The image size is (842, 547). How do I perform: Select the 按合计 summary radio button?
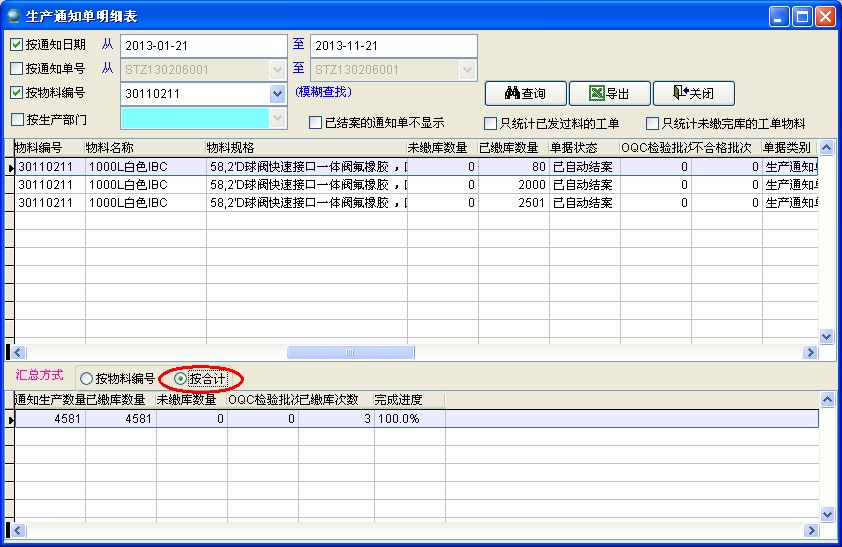click(x=180, y=379)
